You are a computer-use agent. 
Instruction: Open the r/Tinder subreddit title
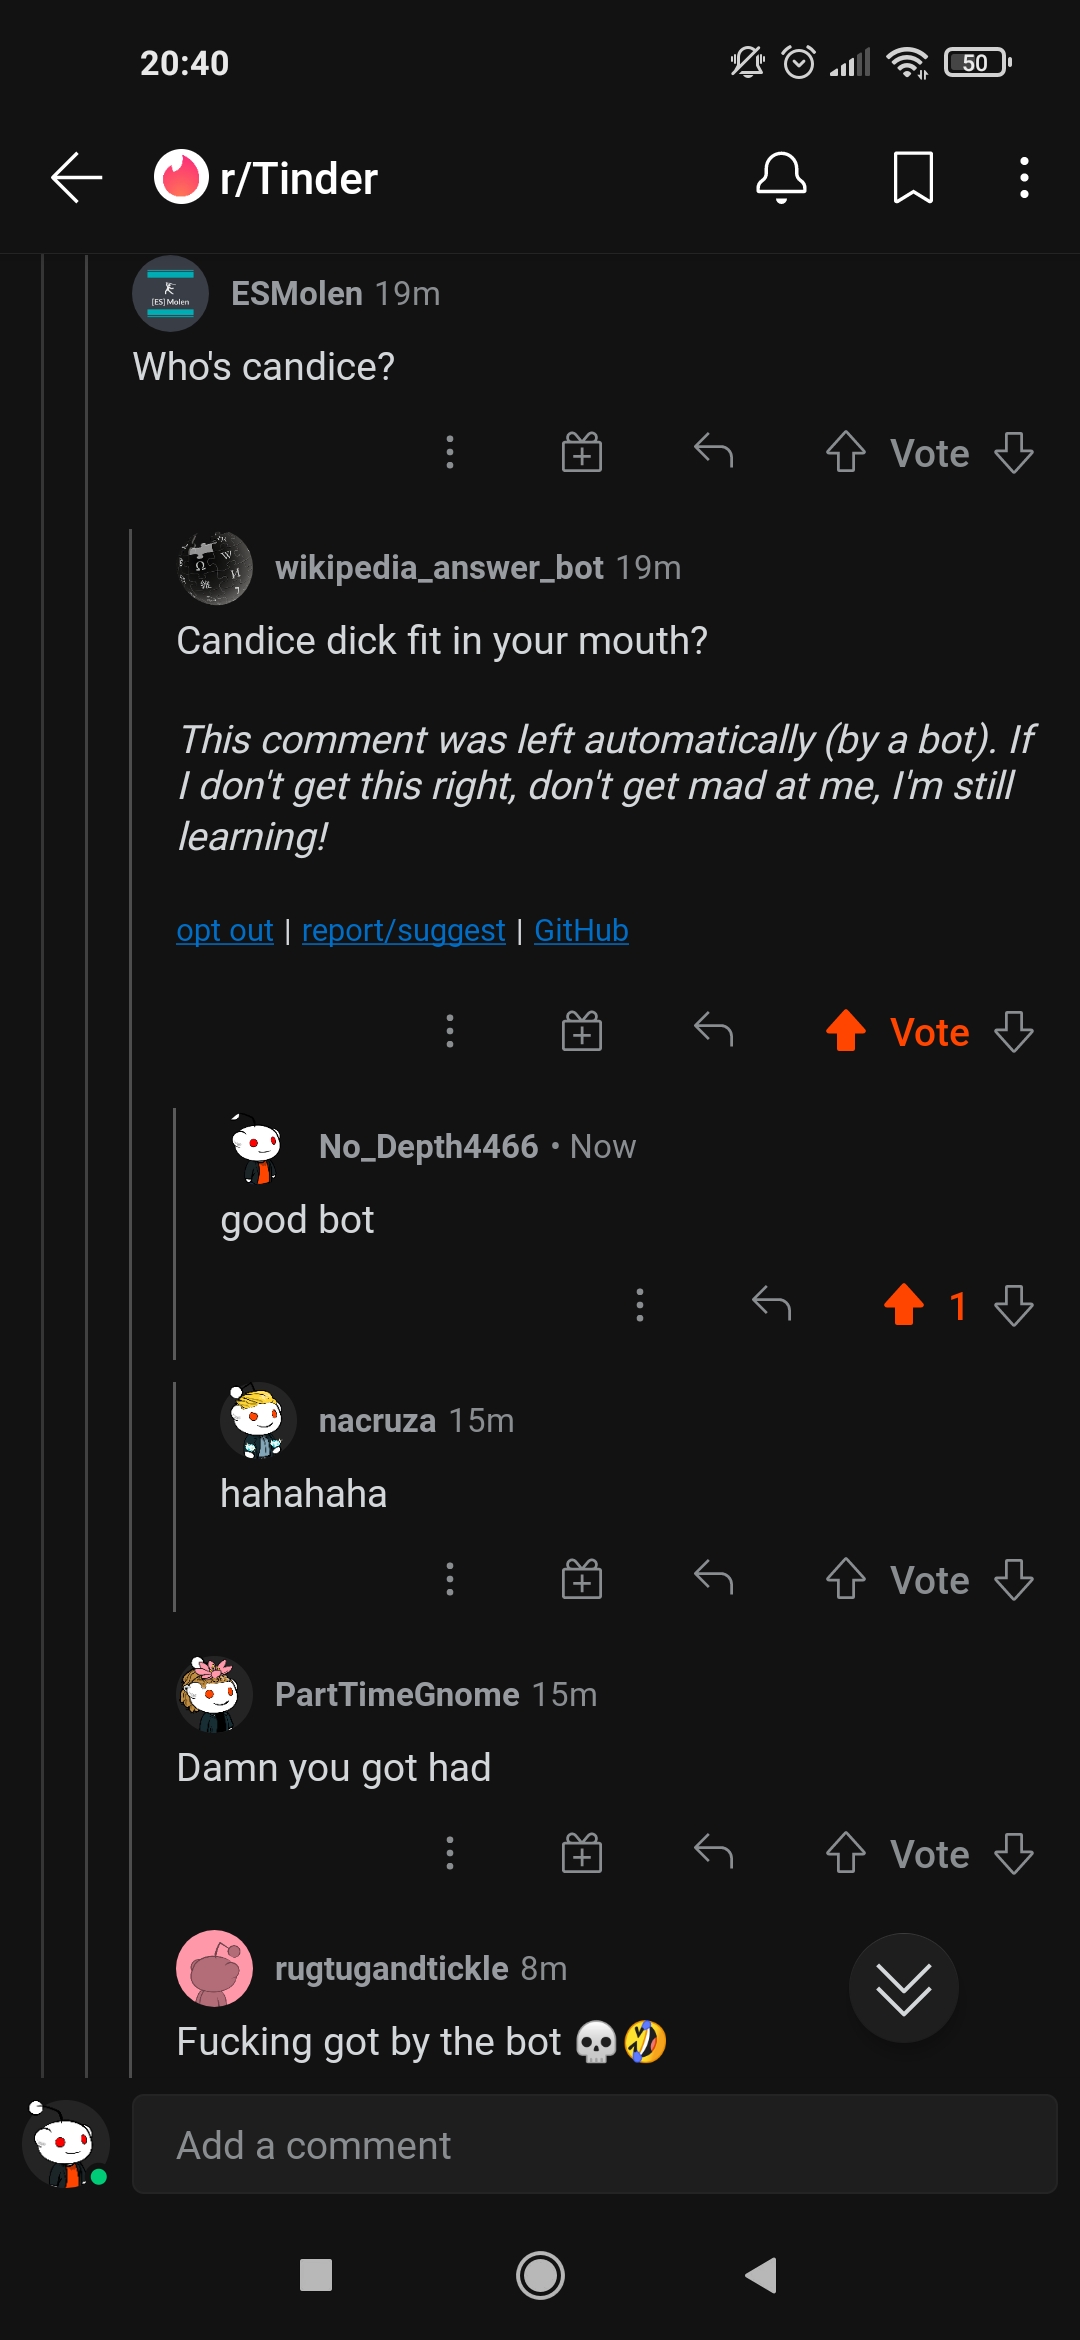click(x=298, y=179)
